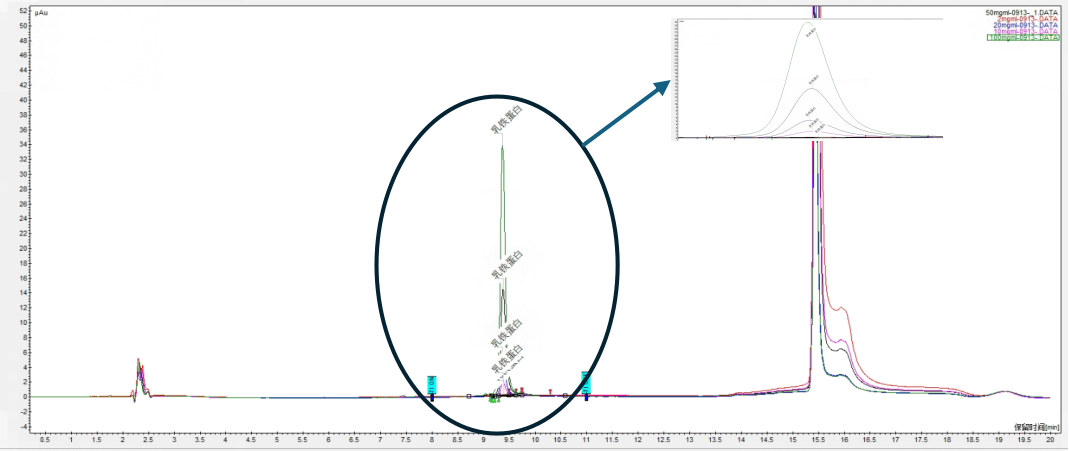Click the cyan integration marker at 11 minutes
Screen dimensions: 1069x451
point(586,381)
